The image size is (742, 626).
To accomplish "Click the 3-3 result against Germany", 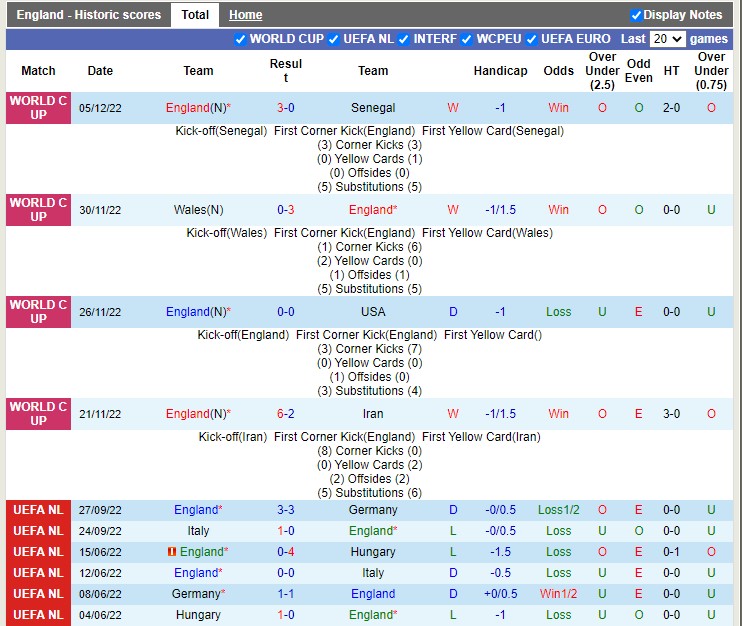I will [286, 510].
